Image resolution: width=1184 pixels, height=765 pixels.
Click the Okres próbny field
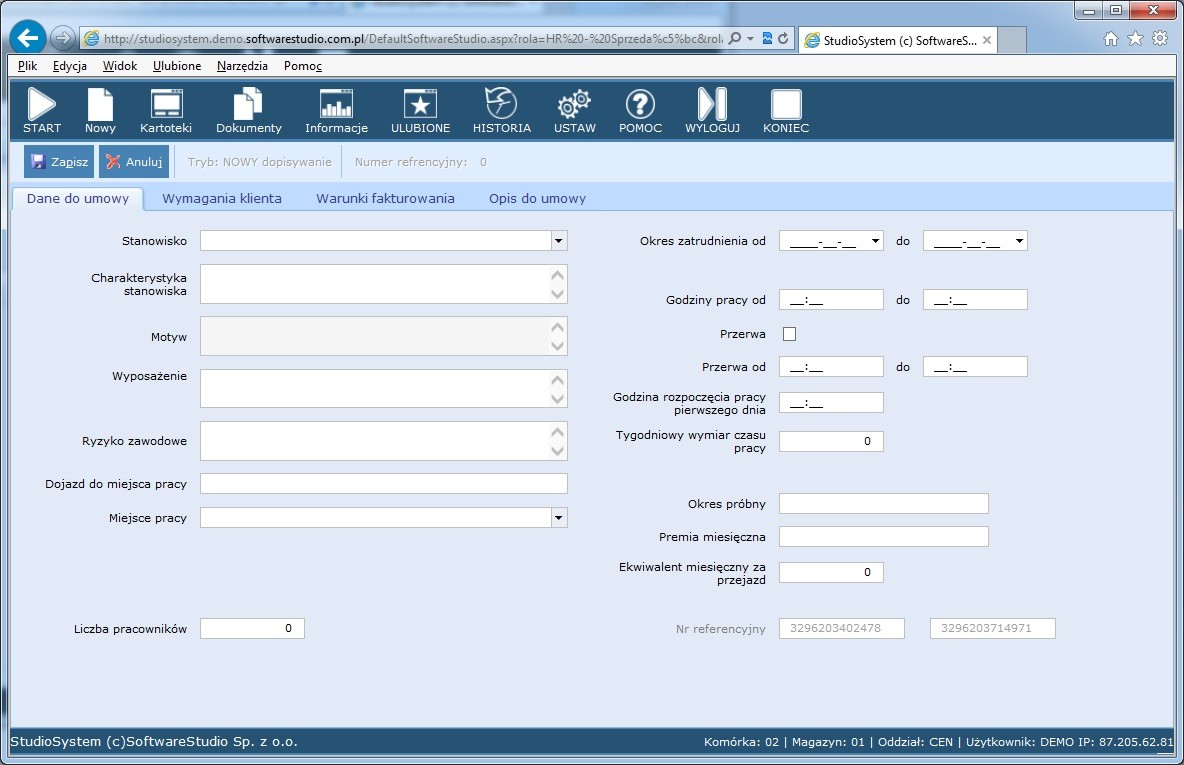883,504
